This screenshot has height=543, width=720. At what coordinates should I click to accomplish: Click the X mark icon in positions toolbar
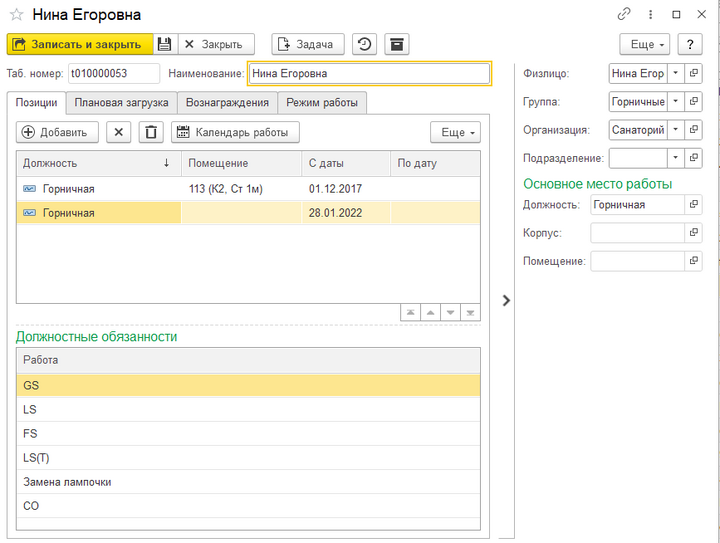(119, 132)
